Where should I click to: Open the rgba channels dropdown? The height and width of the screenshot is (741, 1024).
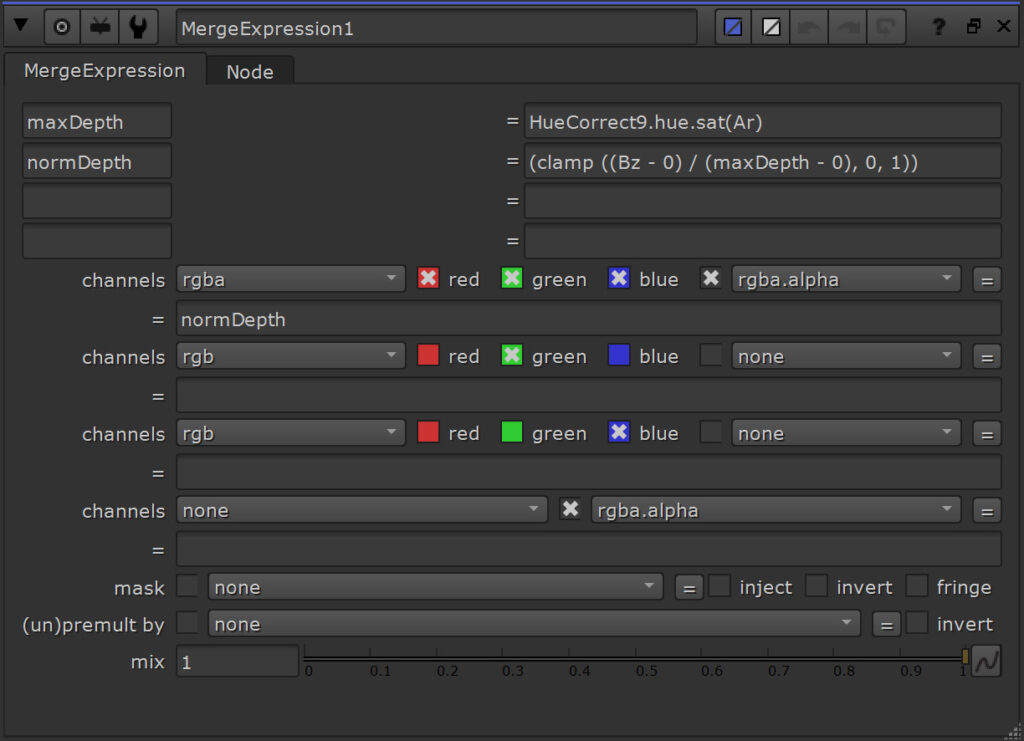pos(291,279)
